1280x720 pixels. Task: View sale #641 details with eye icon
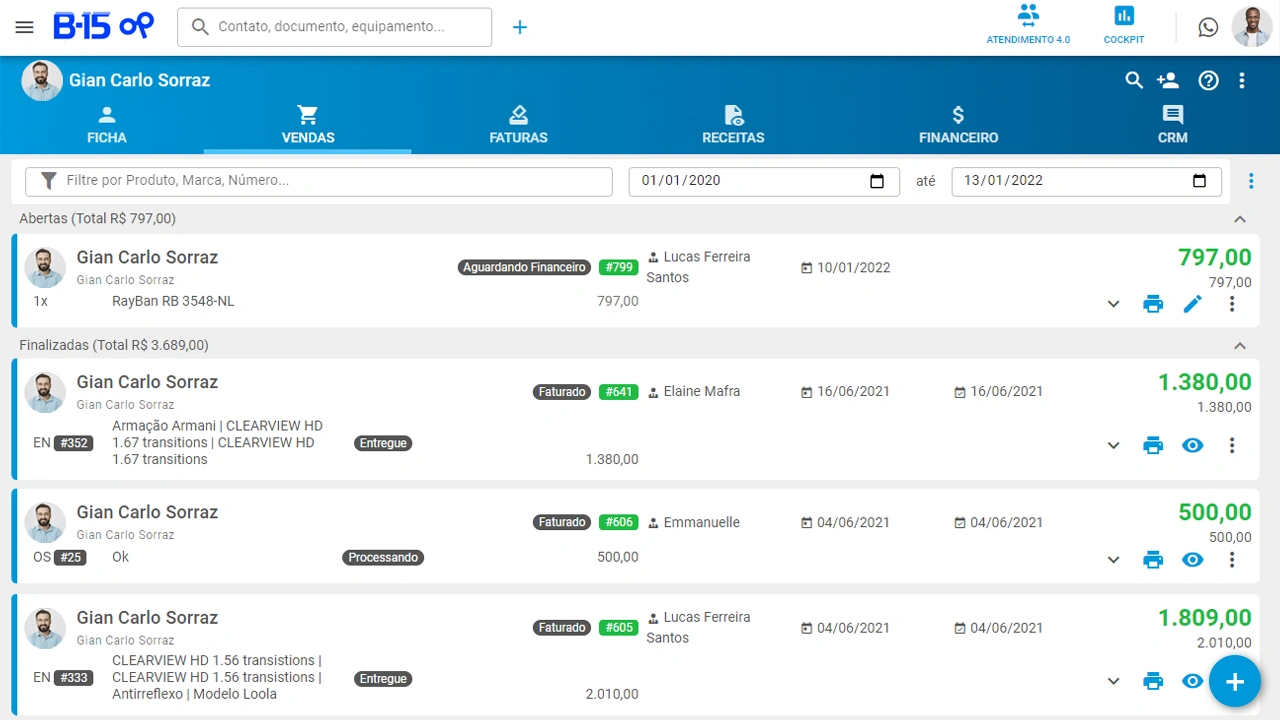(x=1192, y=445)
